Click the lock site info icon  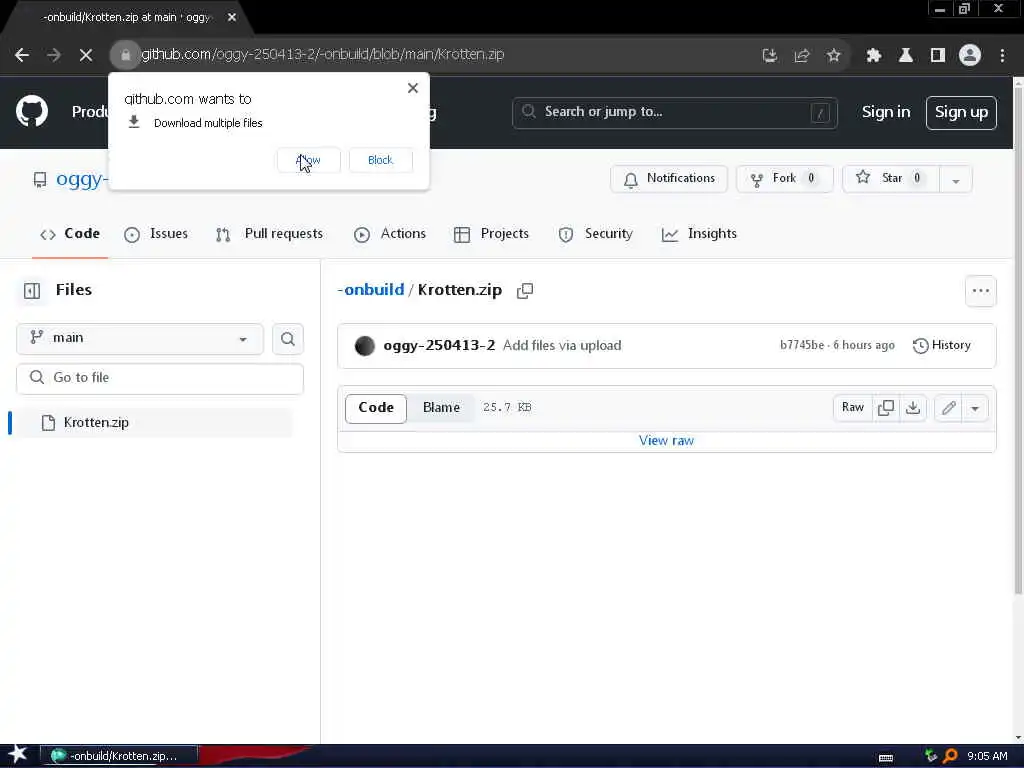click(125, 55)
